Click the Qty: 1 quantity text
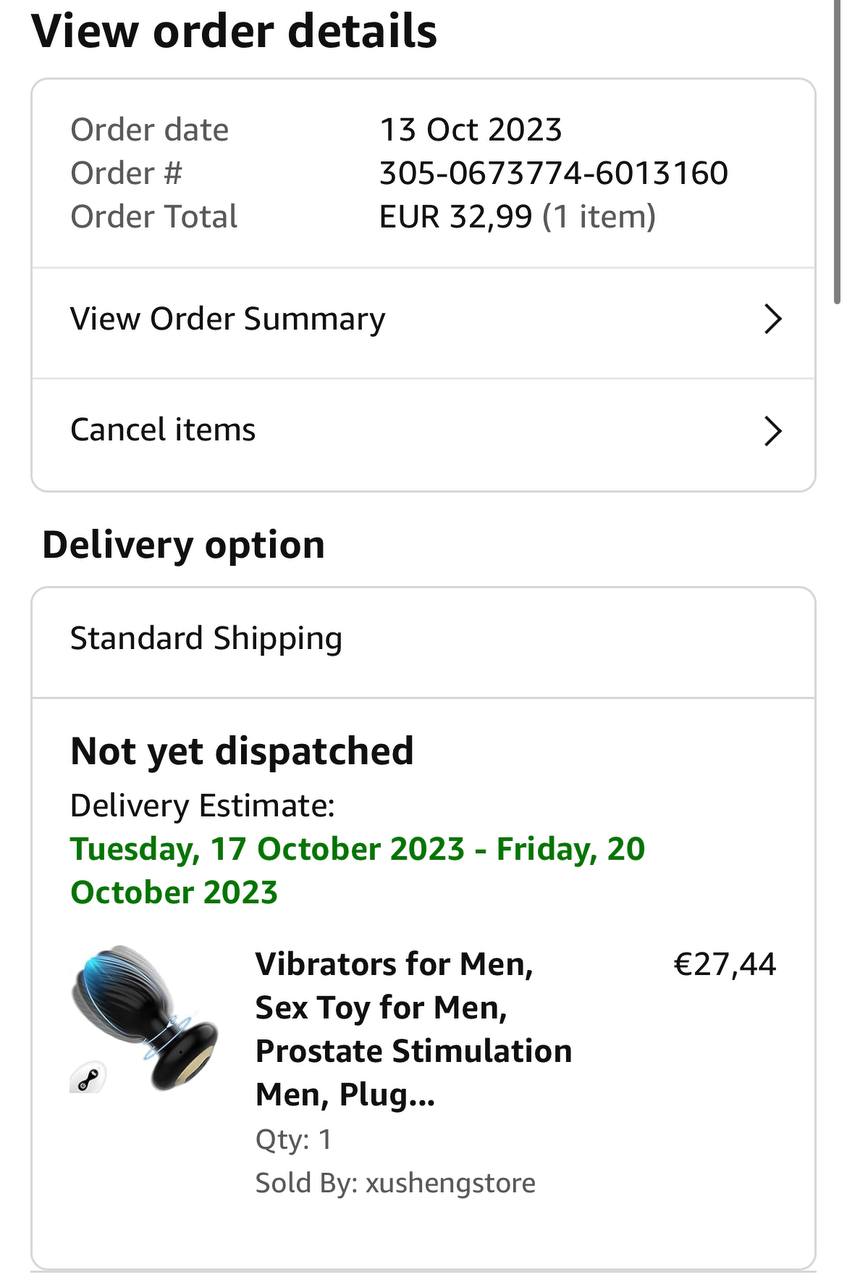 pyautogui.click(x=294, y=1140)
